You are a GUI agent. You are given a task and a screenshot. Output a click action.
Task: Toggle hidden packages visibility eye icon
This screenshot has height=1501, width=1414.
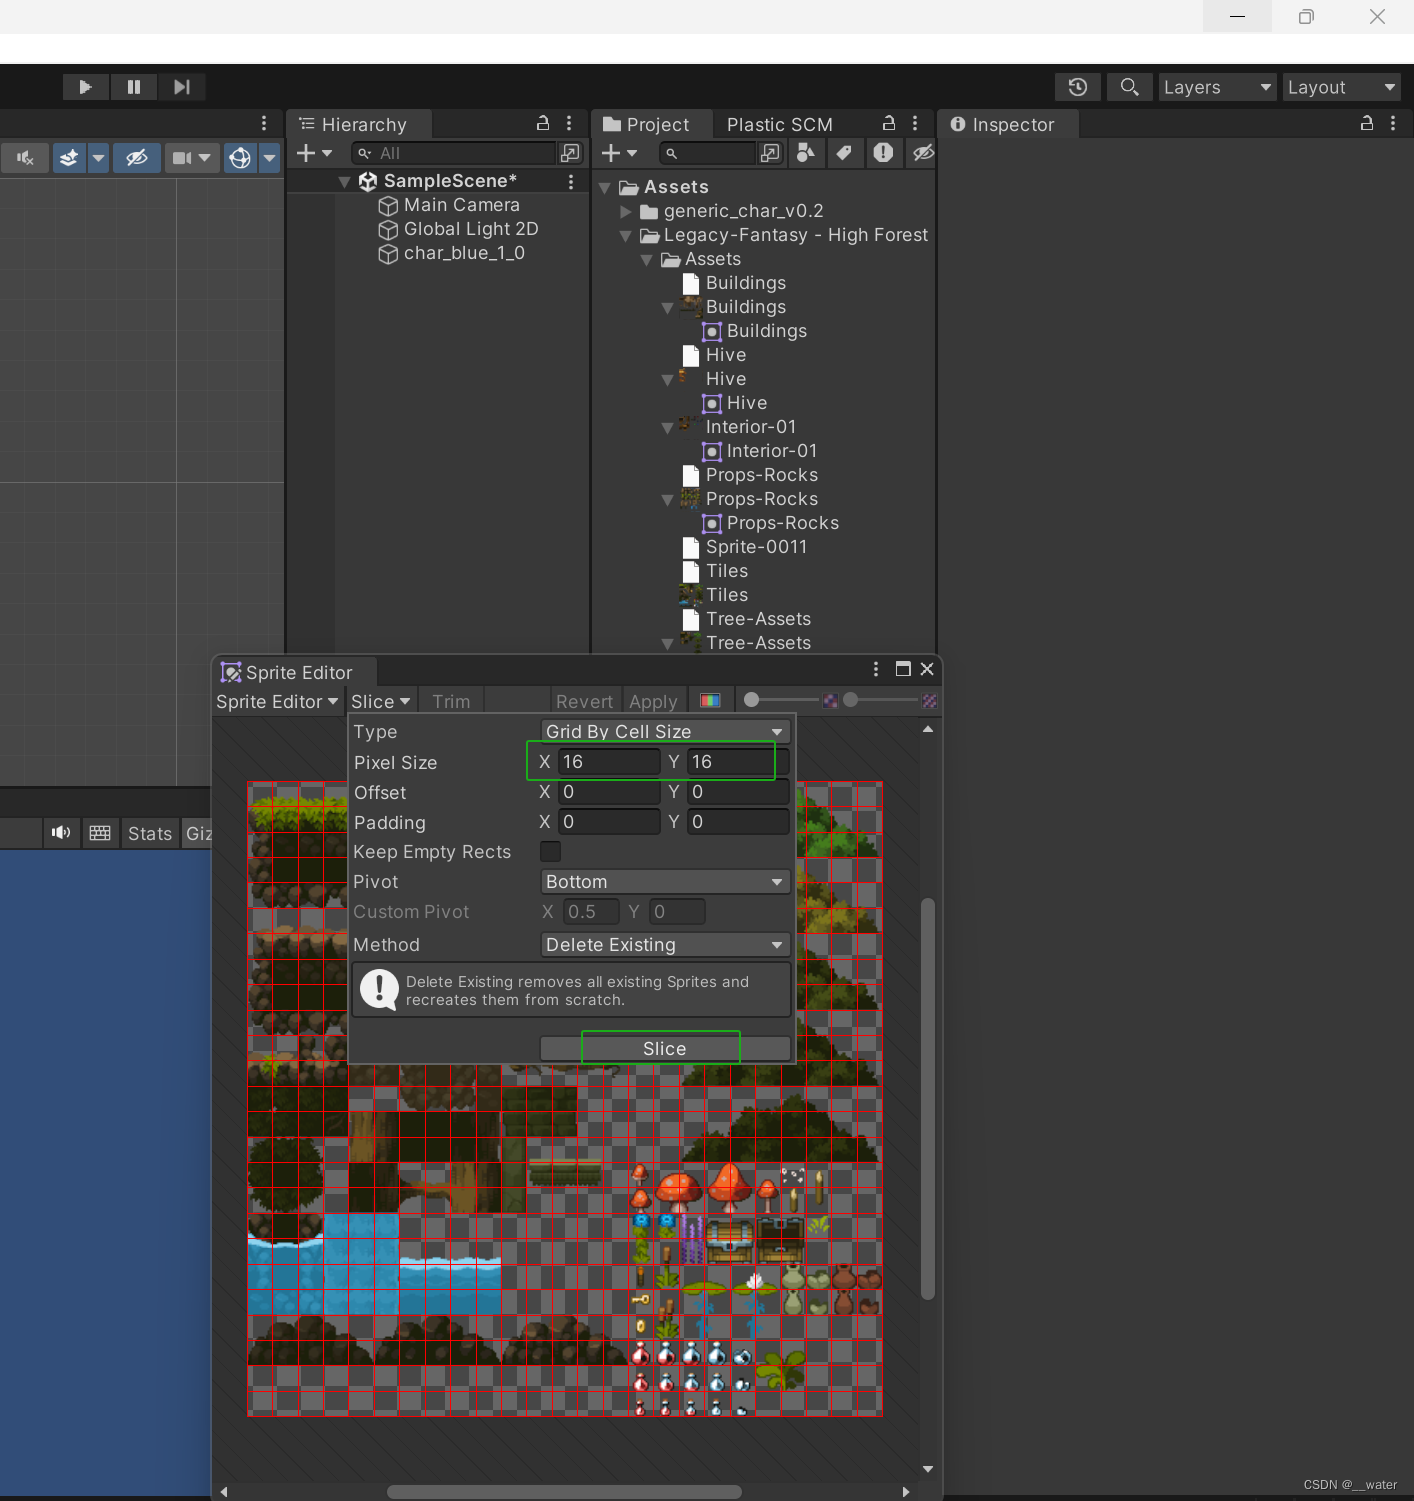pos(923,152)
